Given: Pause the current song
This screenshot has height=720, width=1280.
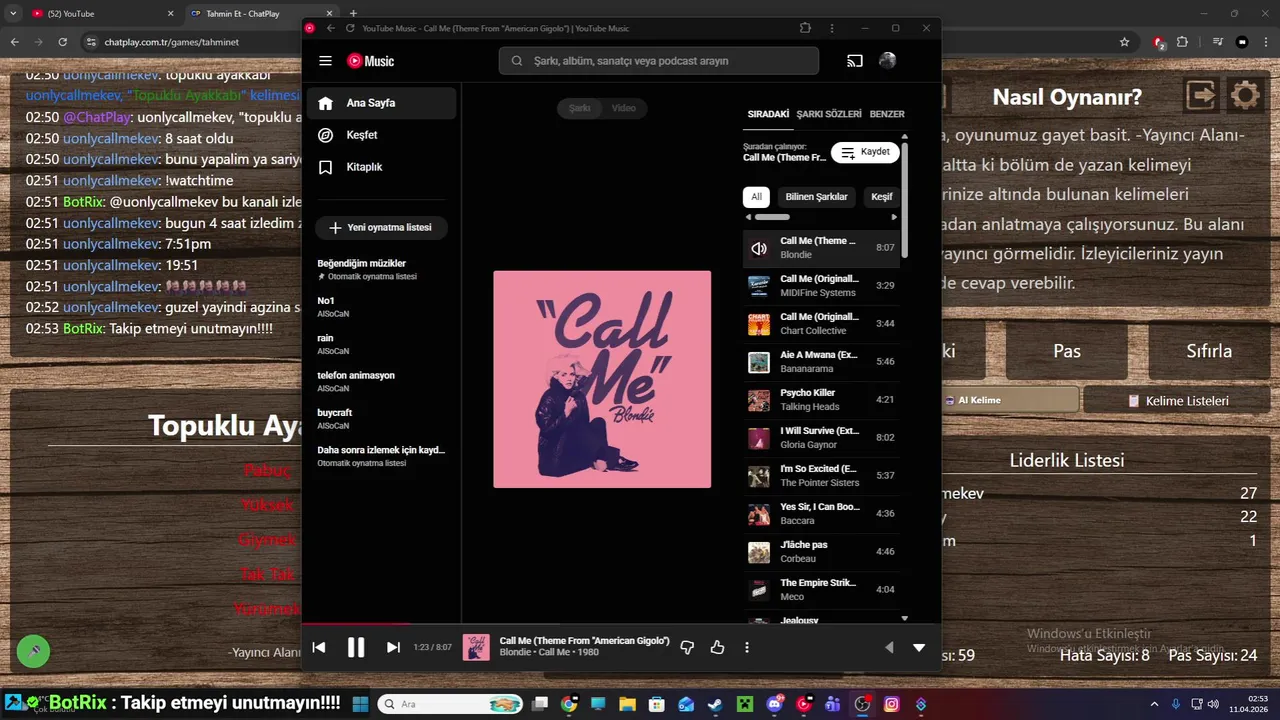Looking at the screenshot, I should pyautogui.click(x=356, y=648).
